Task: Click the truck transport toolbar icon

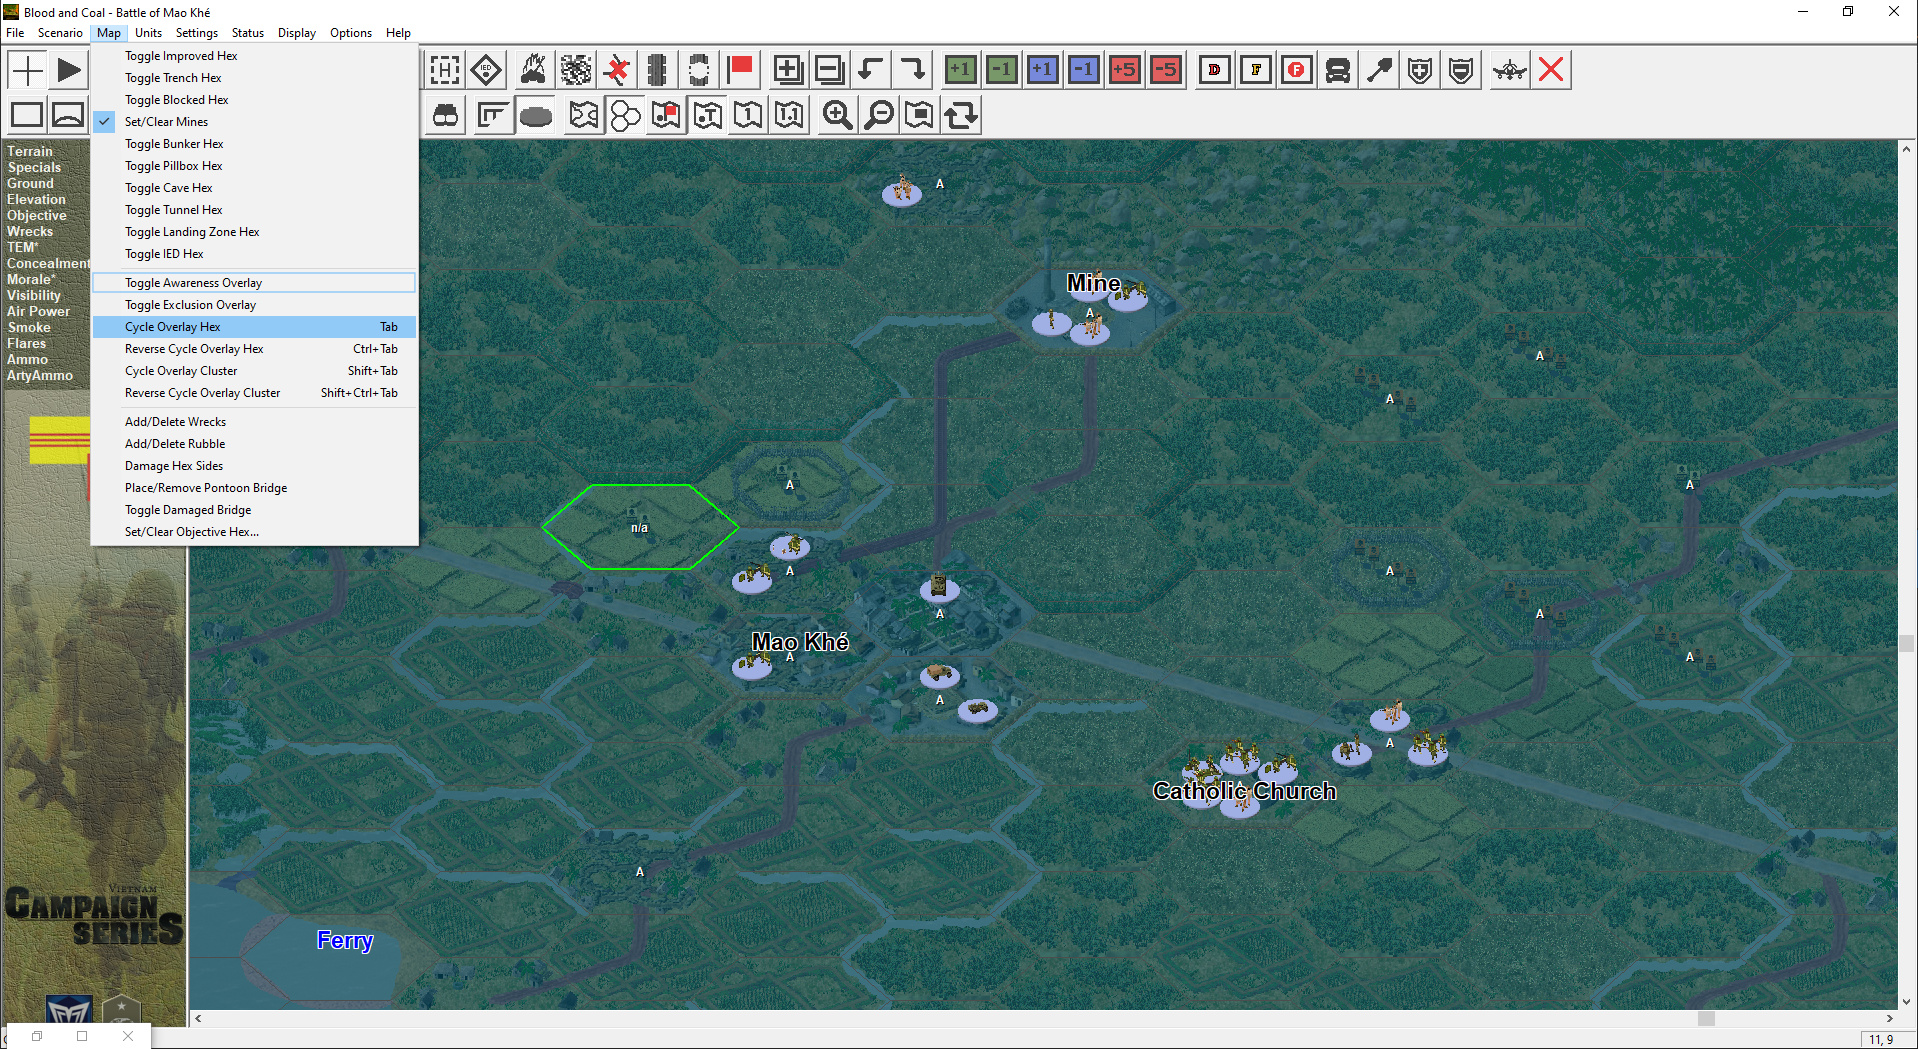Action: (x=1338, y=70)
